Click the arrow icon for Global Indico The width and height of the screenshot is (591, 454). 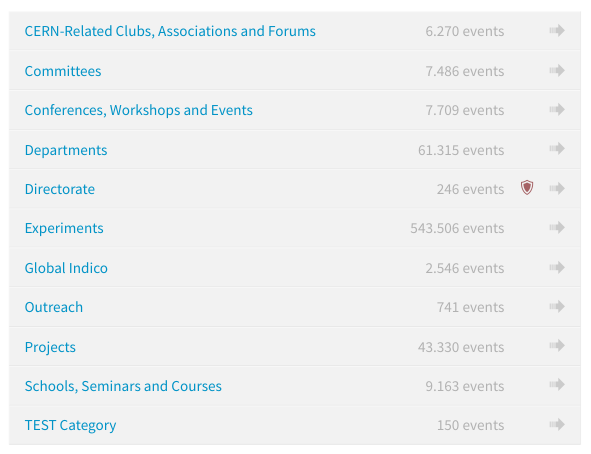[557, 268]
